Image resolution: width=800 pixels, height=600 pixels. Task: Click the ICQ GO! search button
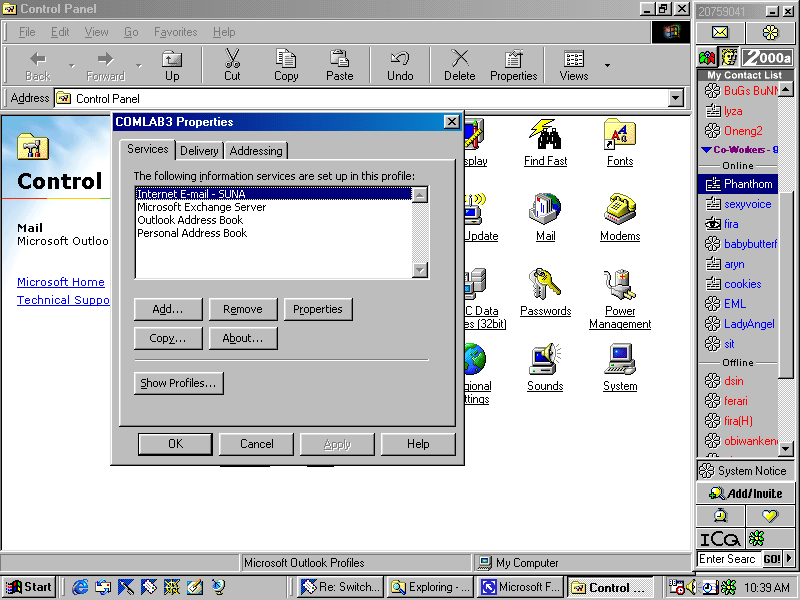point(771,559)
